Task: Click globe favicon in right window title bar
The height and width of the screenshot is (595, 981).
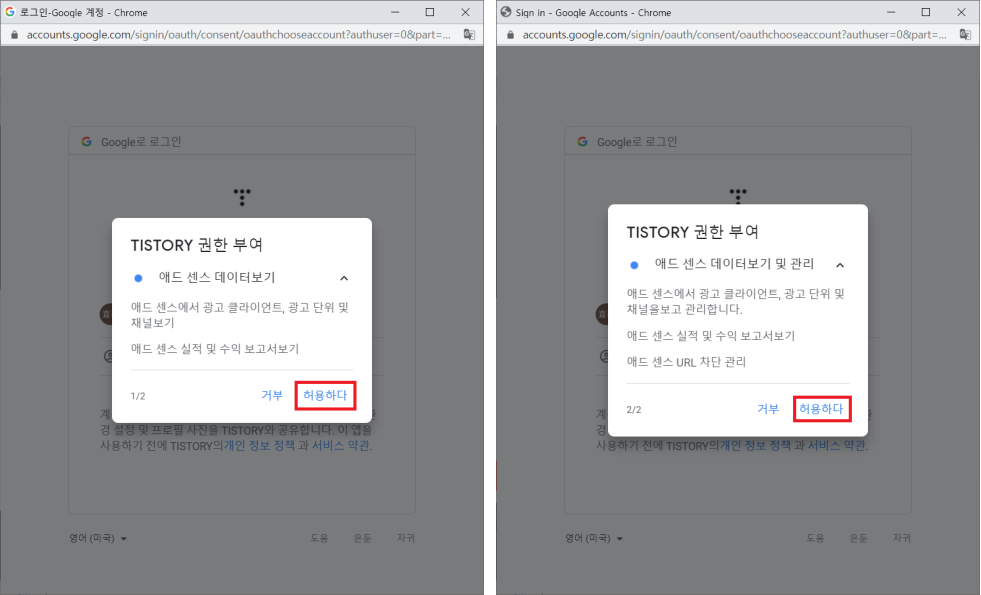Action: (506, 12)
